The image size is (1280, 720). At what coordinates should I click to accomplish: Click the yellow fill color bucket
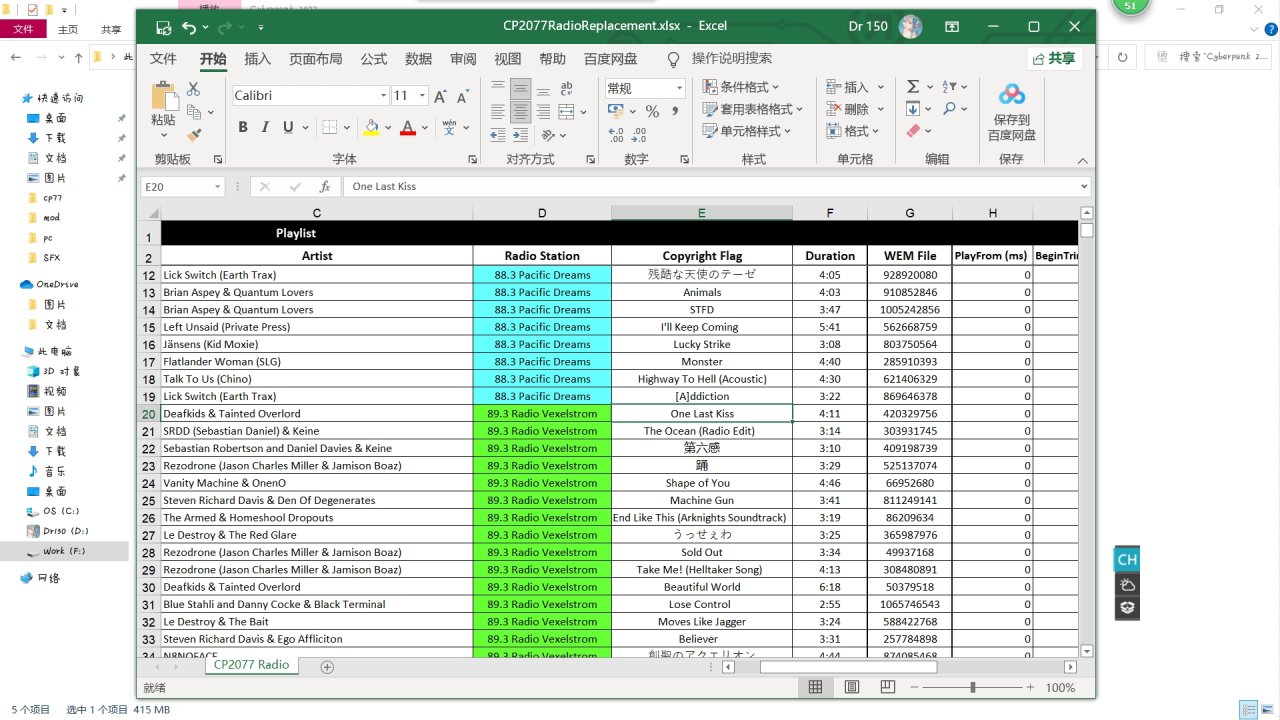tap(371, 127)
